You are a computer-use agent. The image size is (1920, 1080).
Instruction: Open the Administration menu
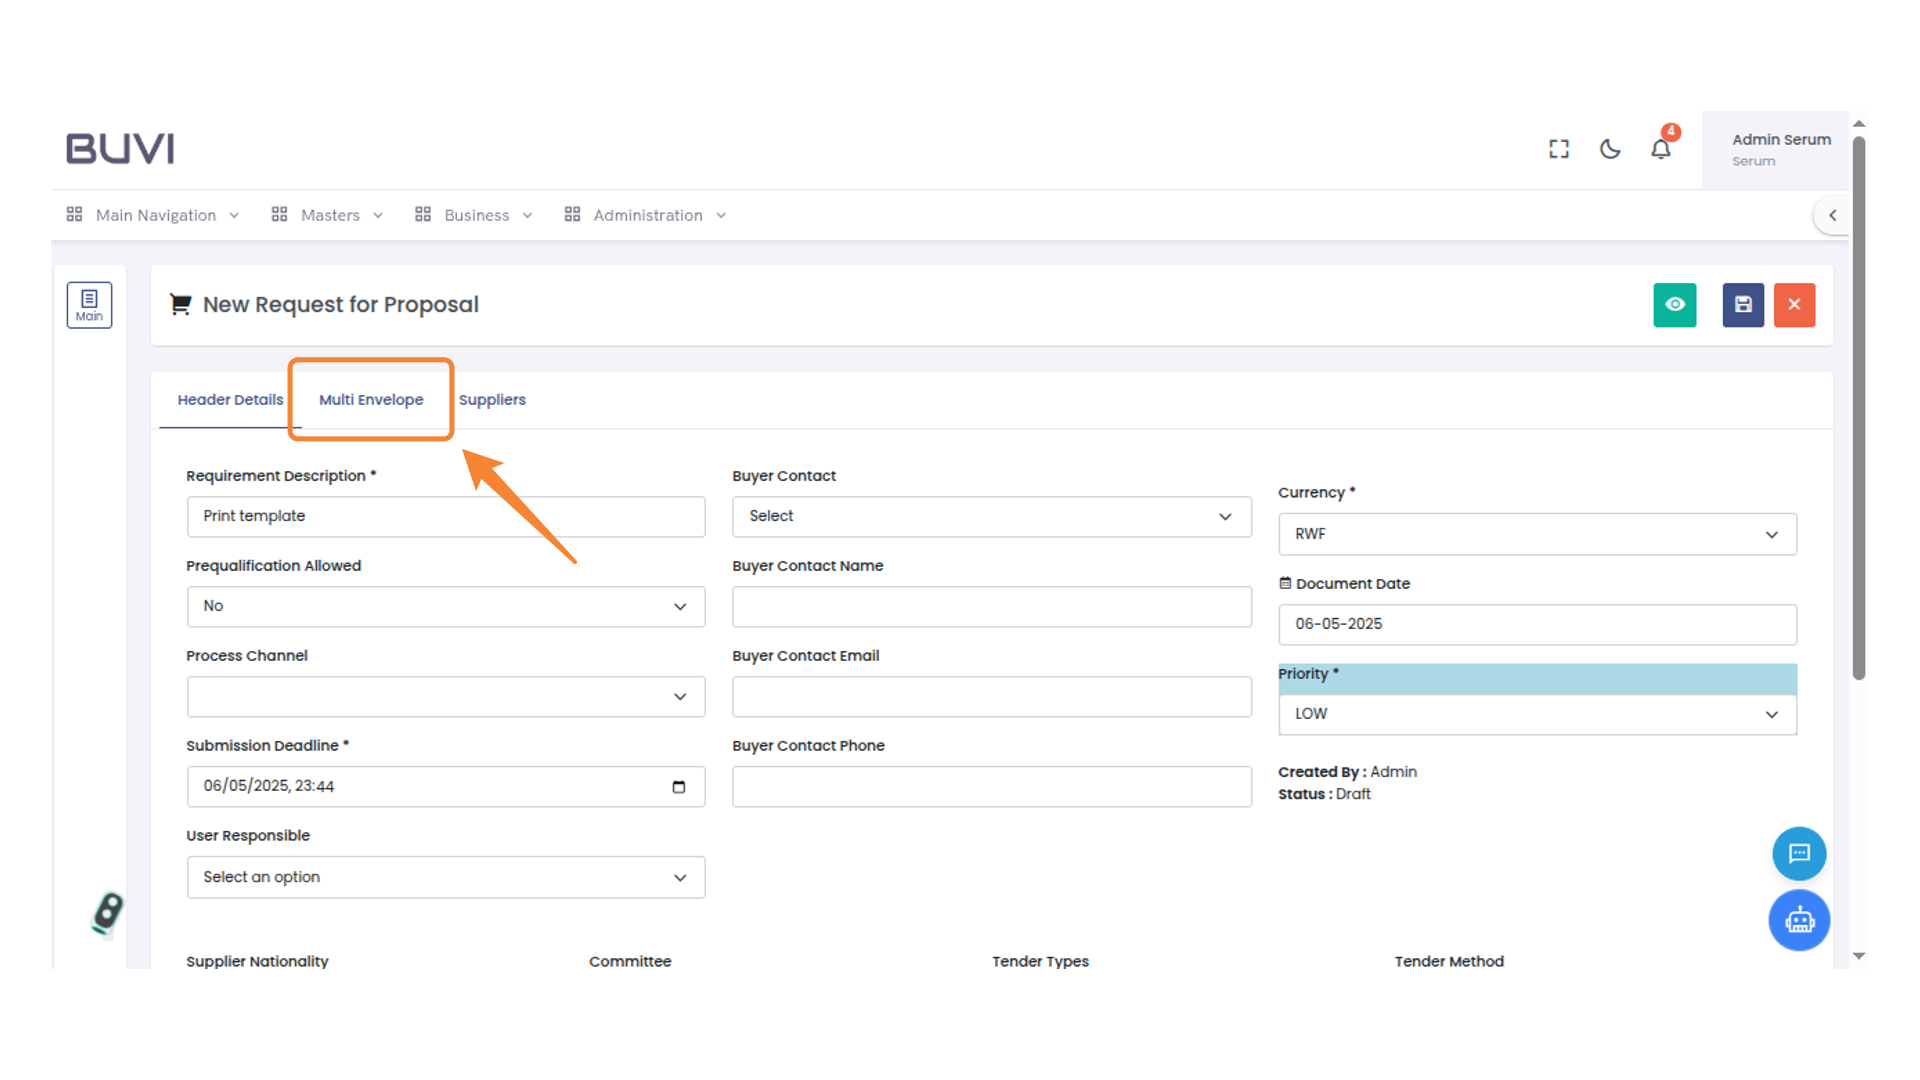tap(646, 215)
